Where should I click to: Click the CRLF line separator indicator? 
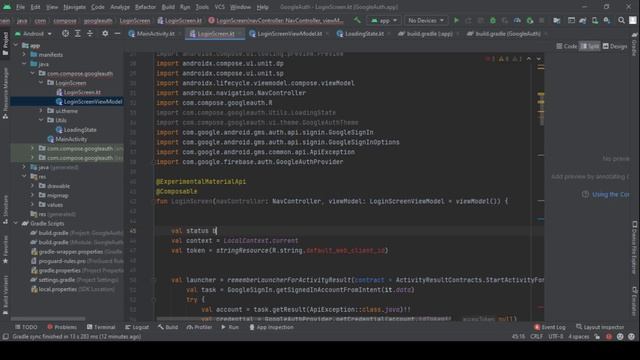[x=536, y=337]
